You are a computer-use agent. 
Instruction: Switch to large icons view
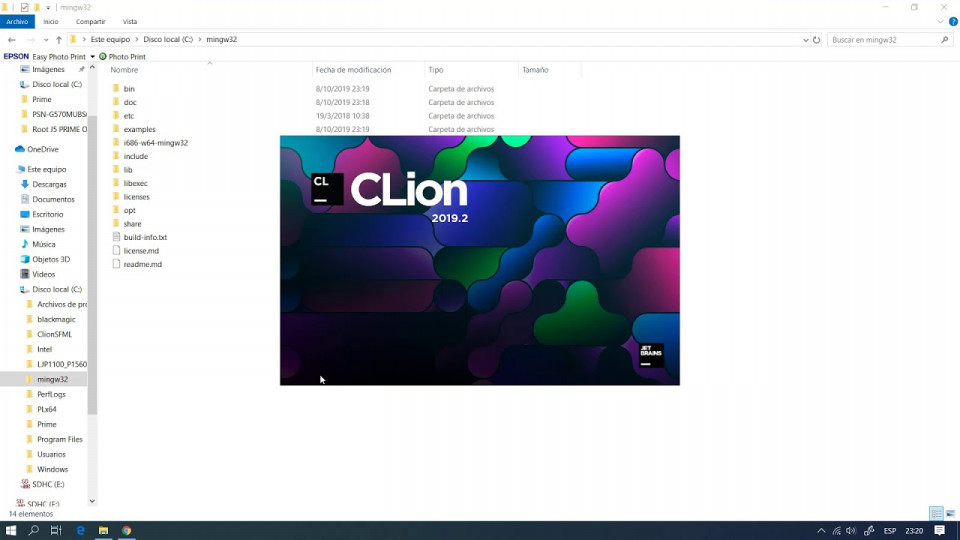[950, 514]
